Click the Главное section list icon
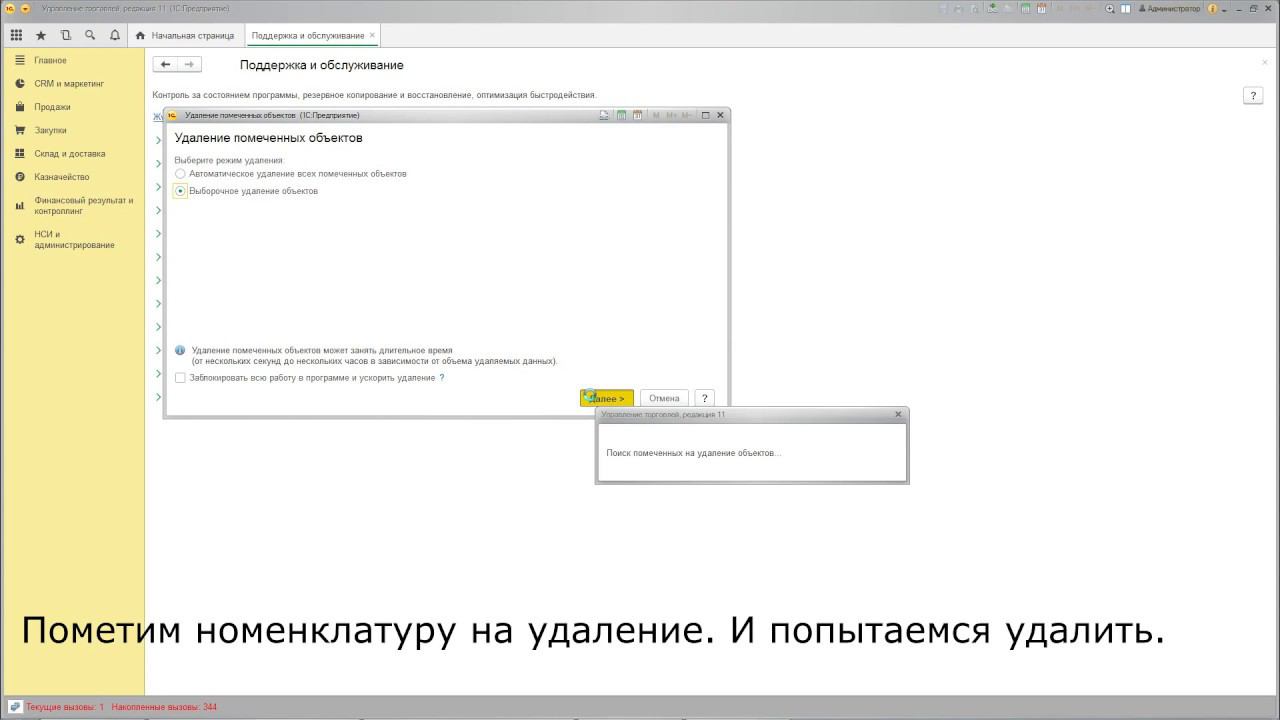 click(x=20, y=60)
